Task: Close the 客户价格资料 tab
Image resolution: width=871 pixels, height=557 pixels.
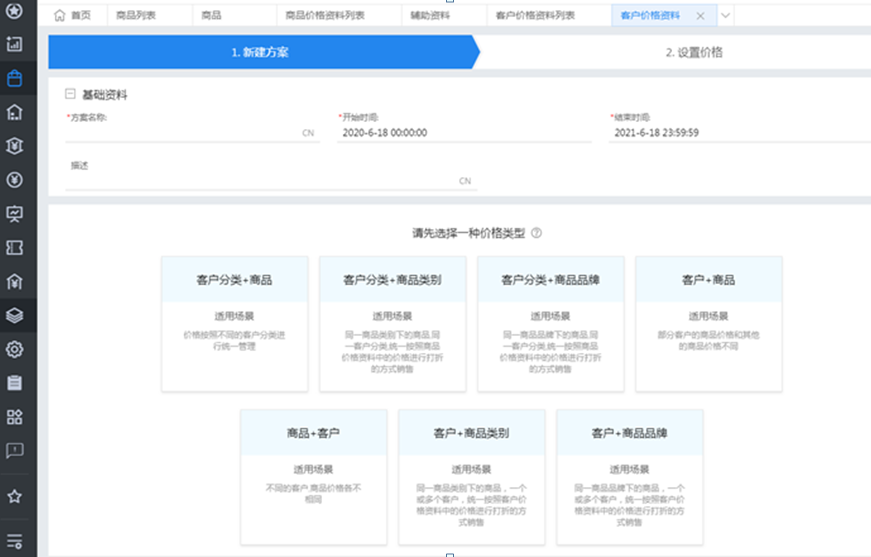Action: click(x=700, y=16)
